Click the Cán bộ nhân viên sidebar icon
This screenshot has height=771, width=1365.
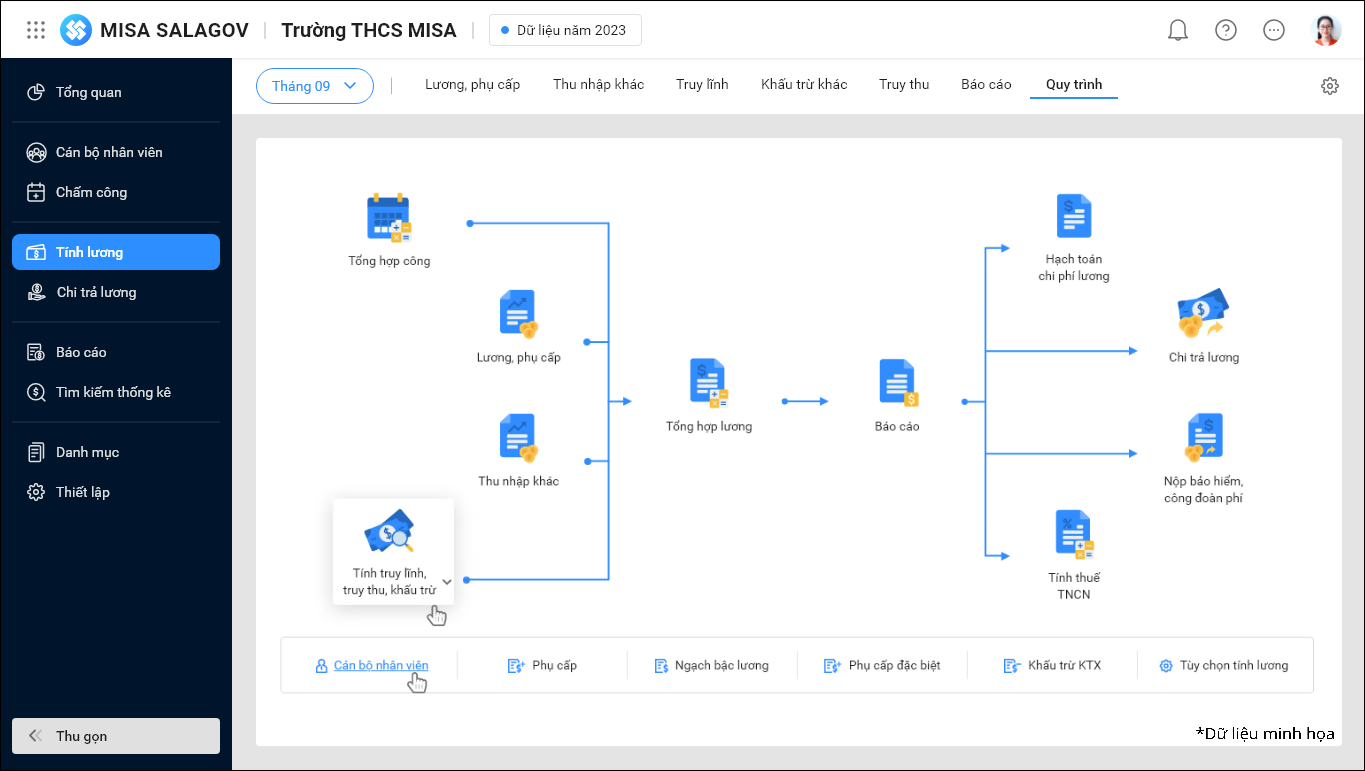tap(36, 152)
